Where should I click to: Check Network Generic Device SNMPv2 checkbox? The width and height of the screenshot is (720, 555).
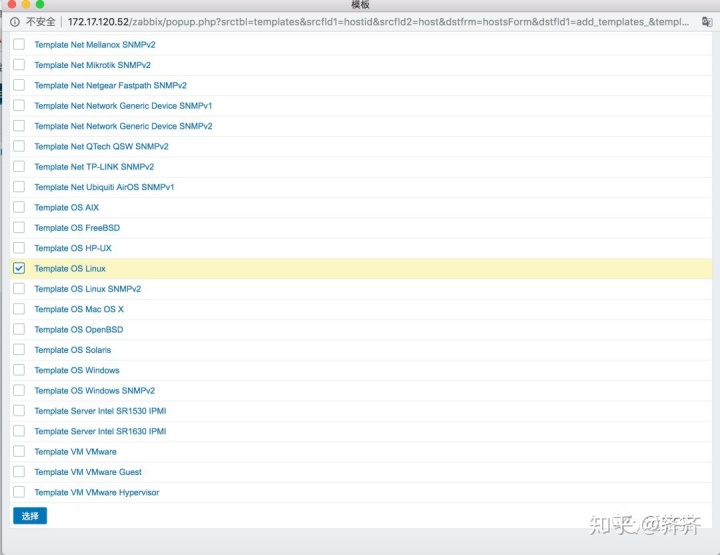click(x=19, y=126)
